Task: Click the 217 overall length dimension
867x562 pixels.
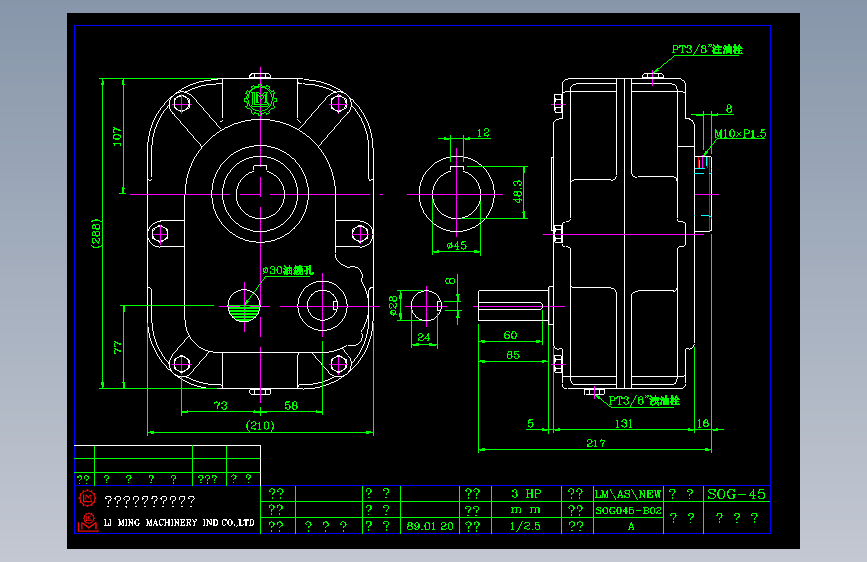Action: tap(596, 443)
